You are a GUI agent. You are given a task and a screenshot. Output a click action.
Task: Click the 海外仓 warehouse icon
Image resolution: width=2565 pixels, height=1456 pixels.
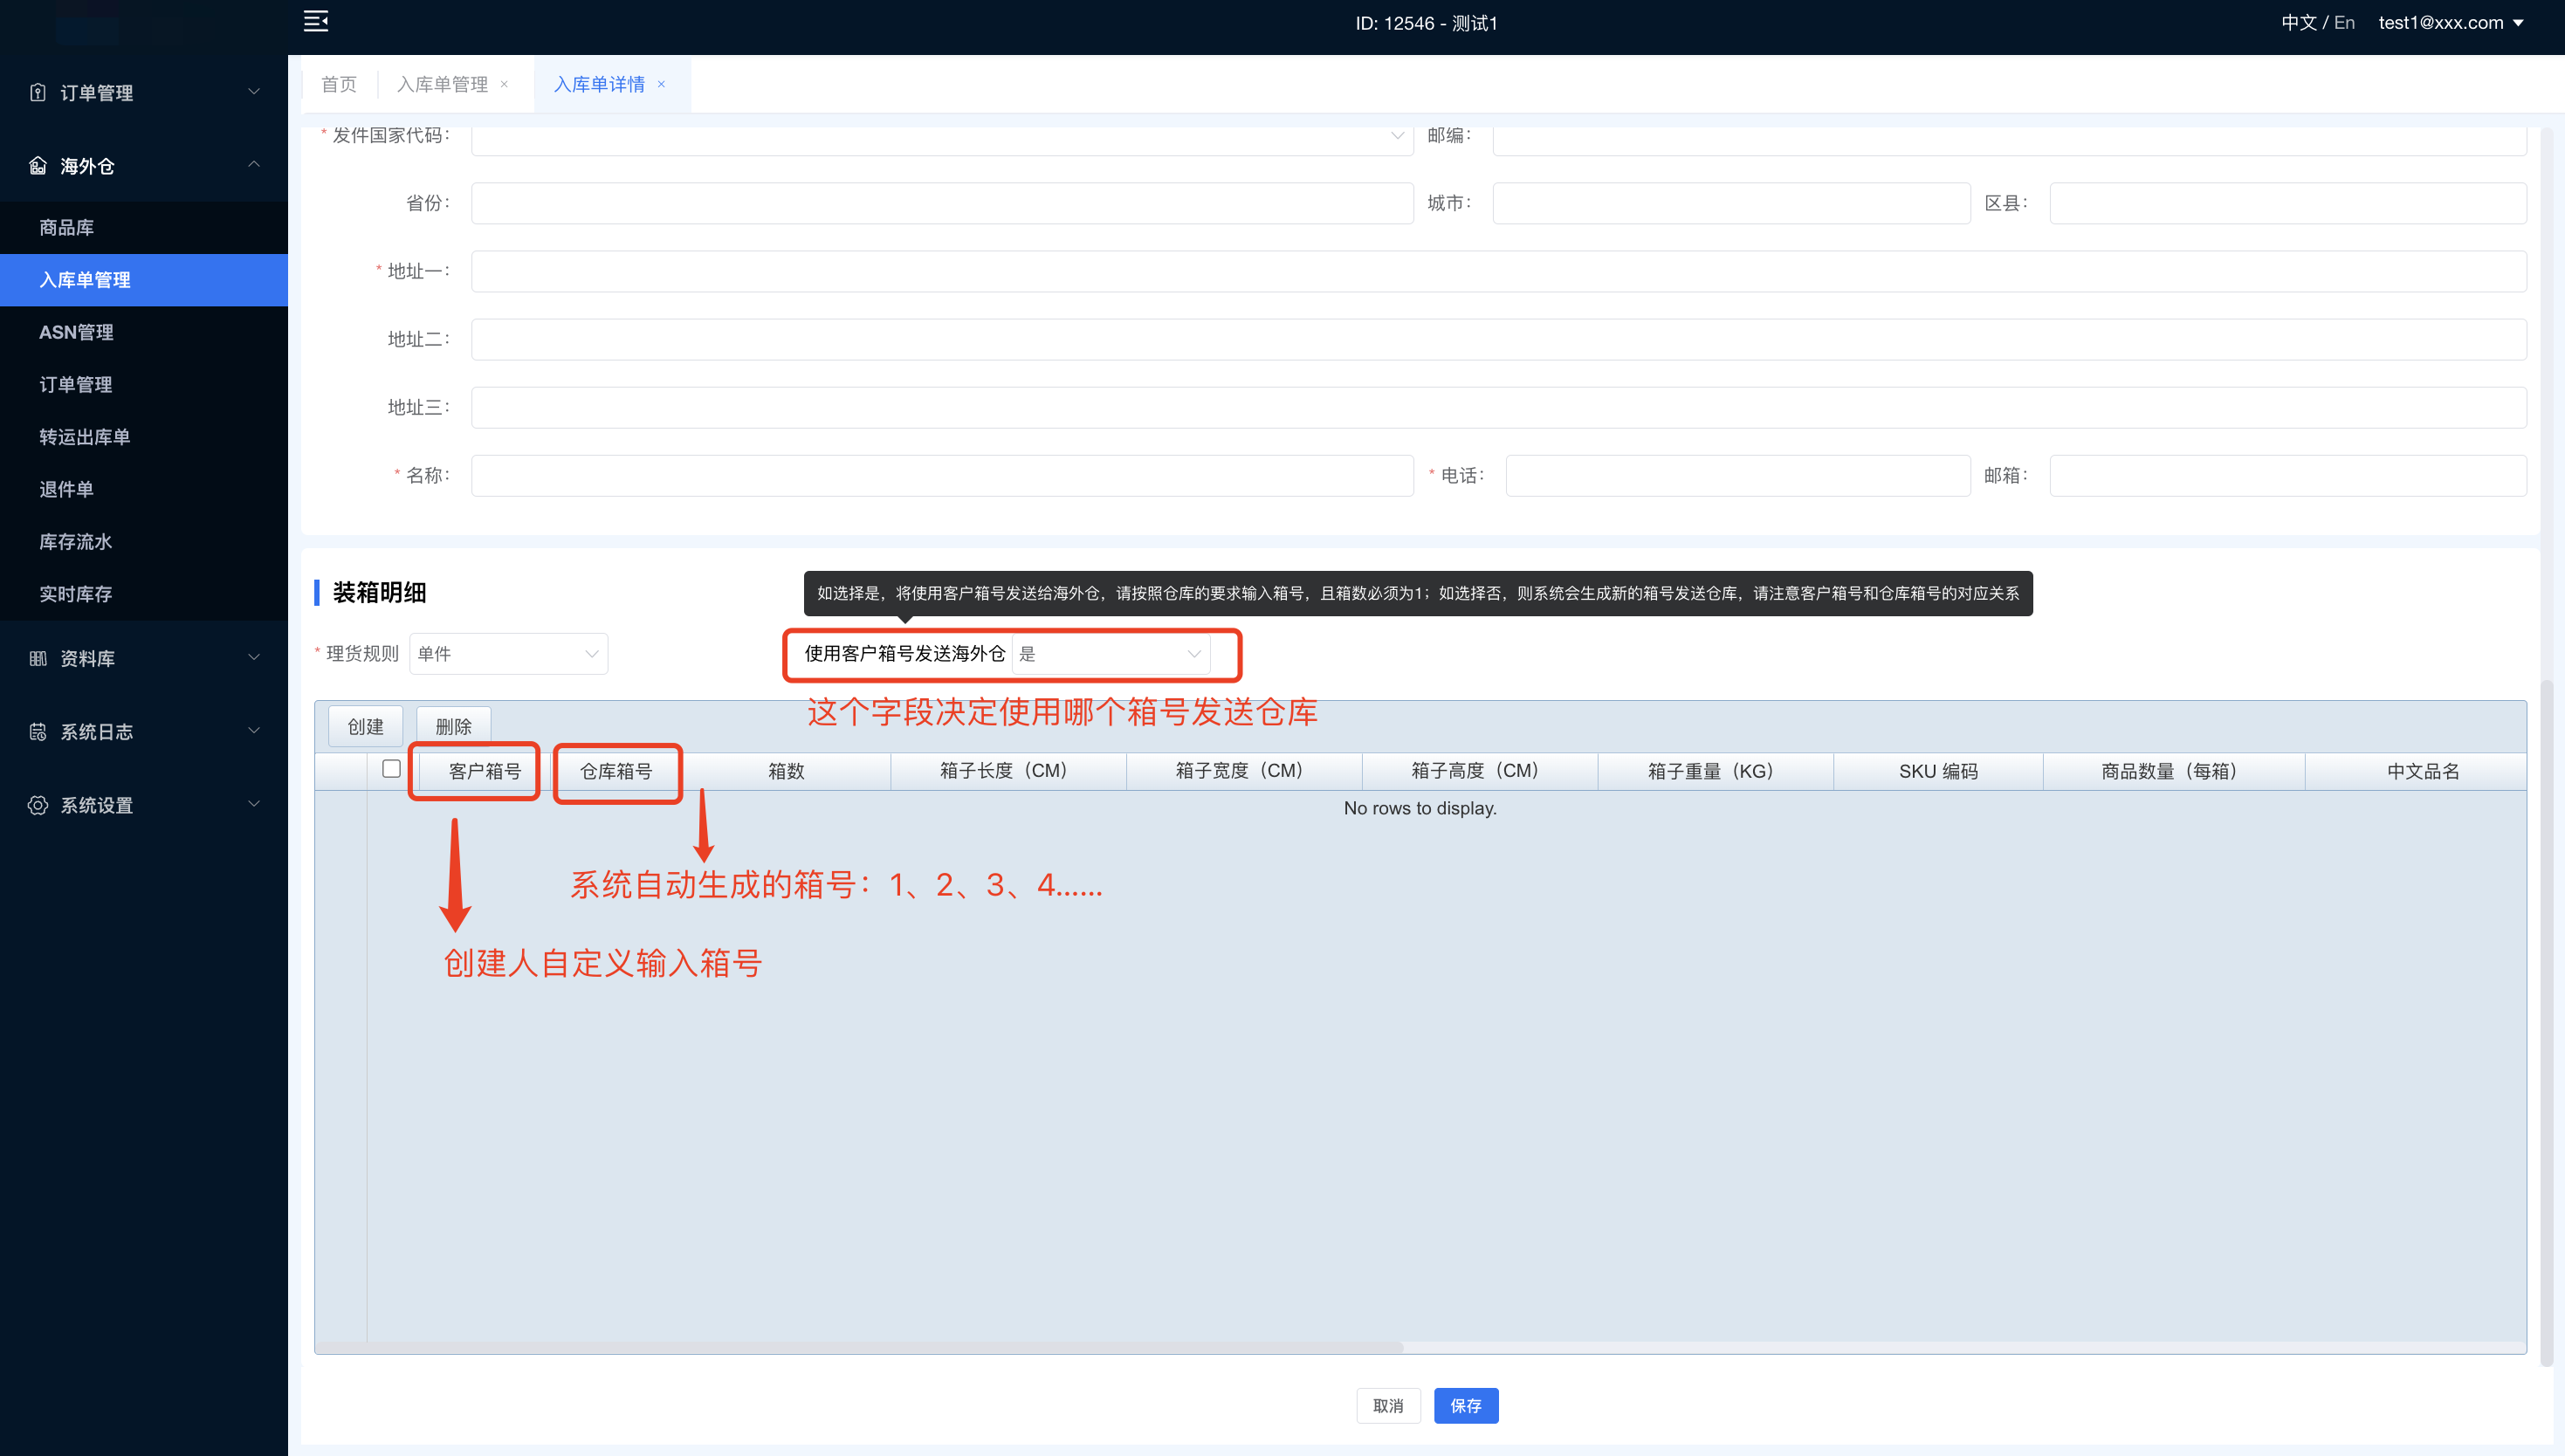coord(38,165)
